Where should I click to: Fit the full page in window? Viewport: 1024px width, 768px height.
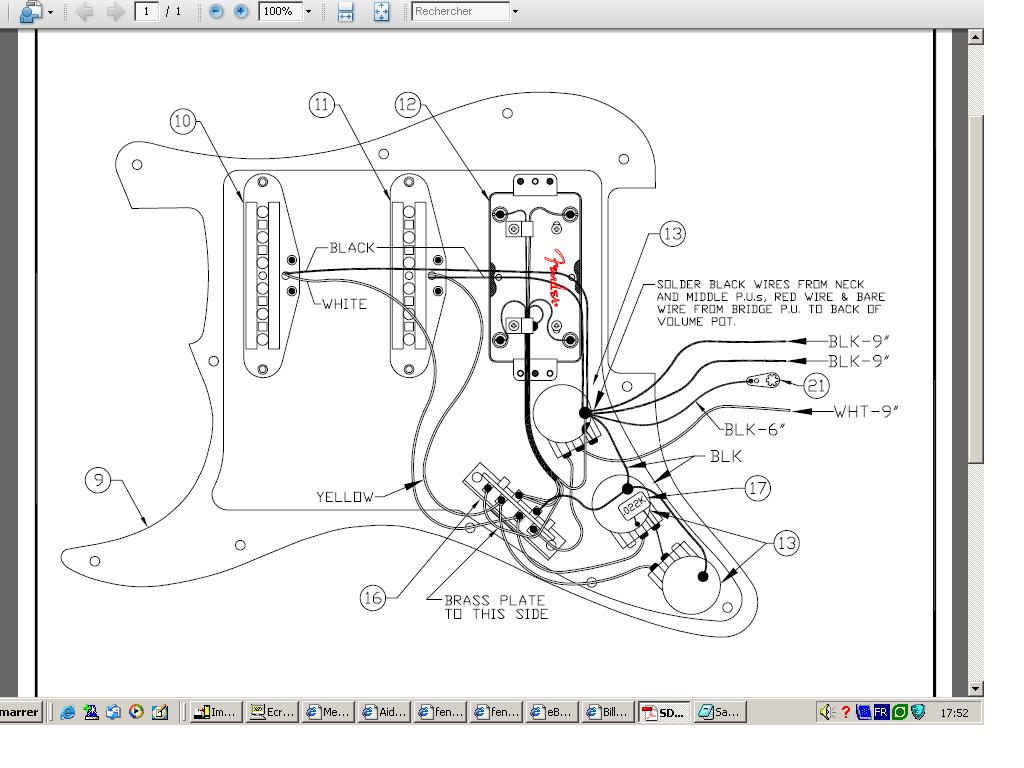[381, 11]
